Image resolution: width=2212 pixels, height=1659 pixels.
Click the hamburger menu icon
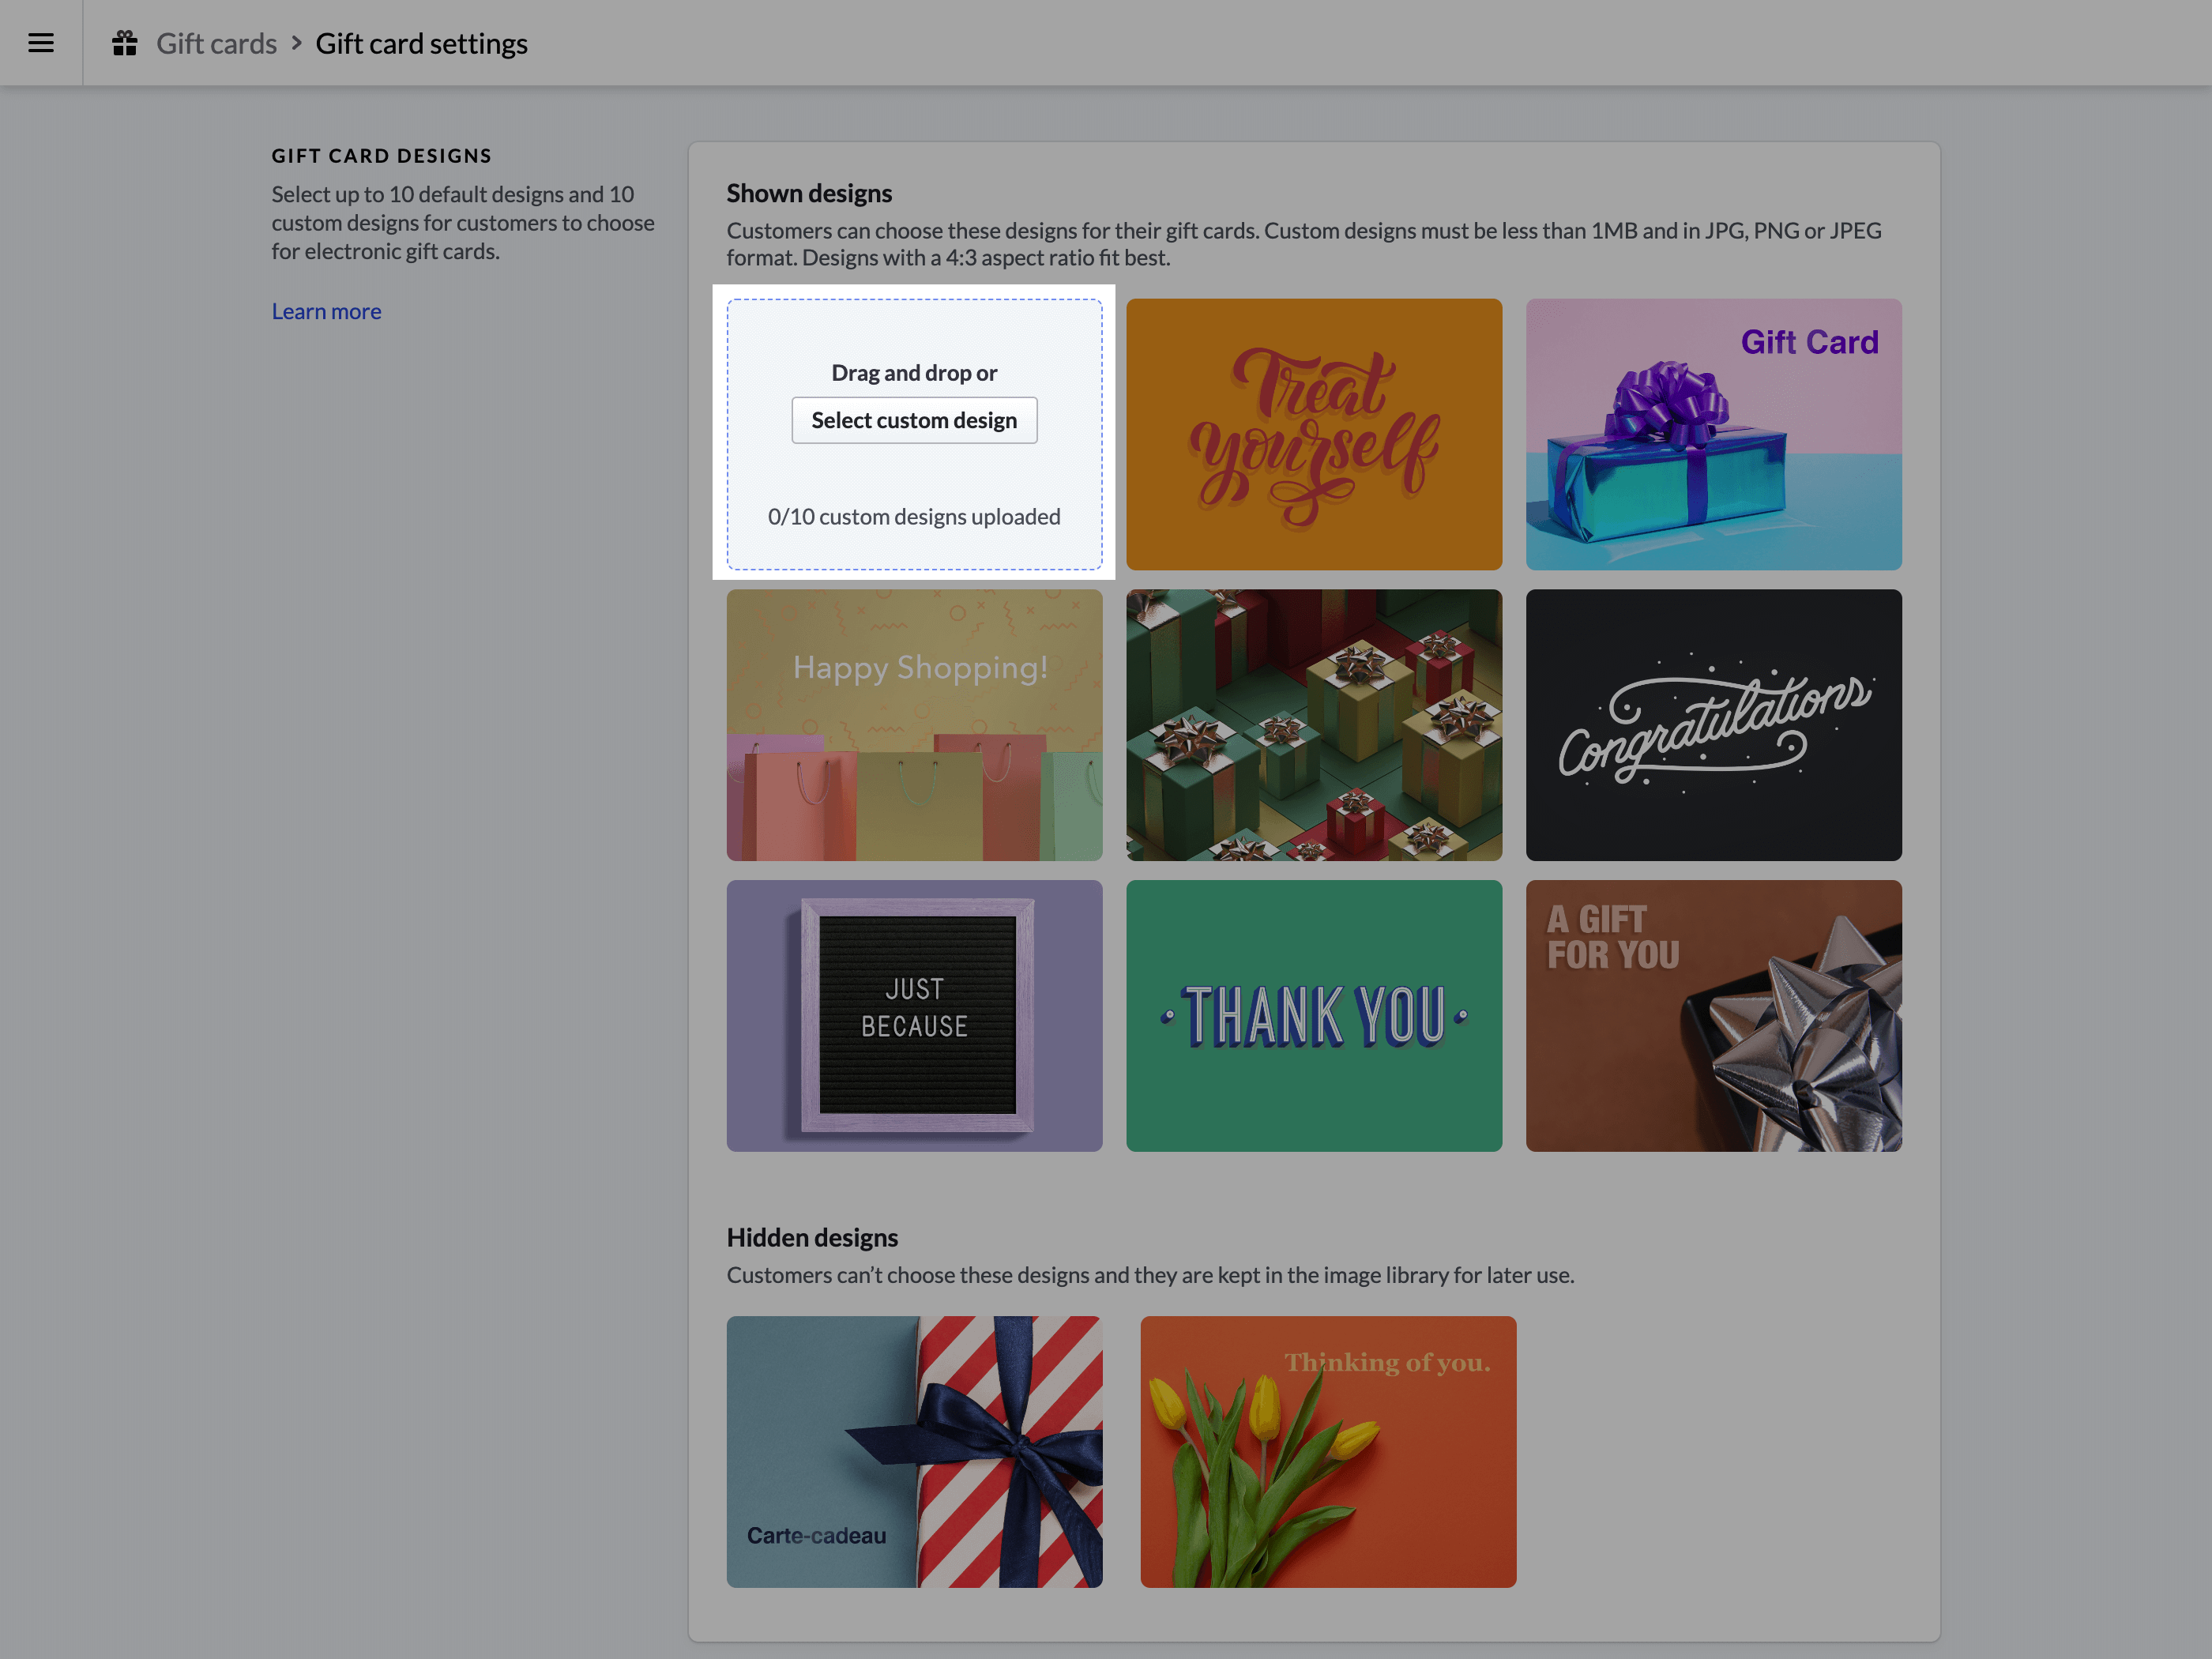42,42
